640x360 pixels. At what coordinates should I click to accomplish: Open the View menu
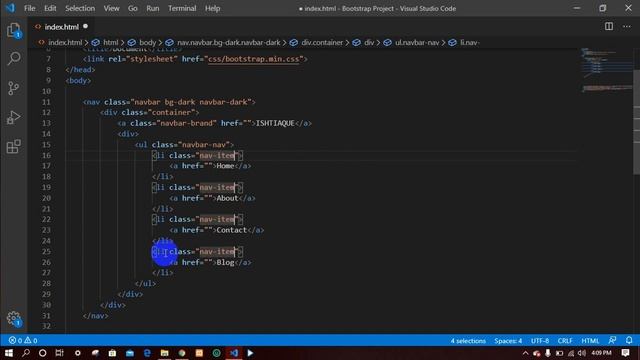pyautogui.click(x=111, y=8)
